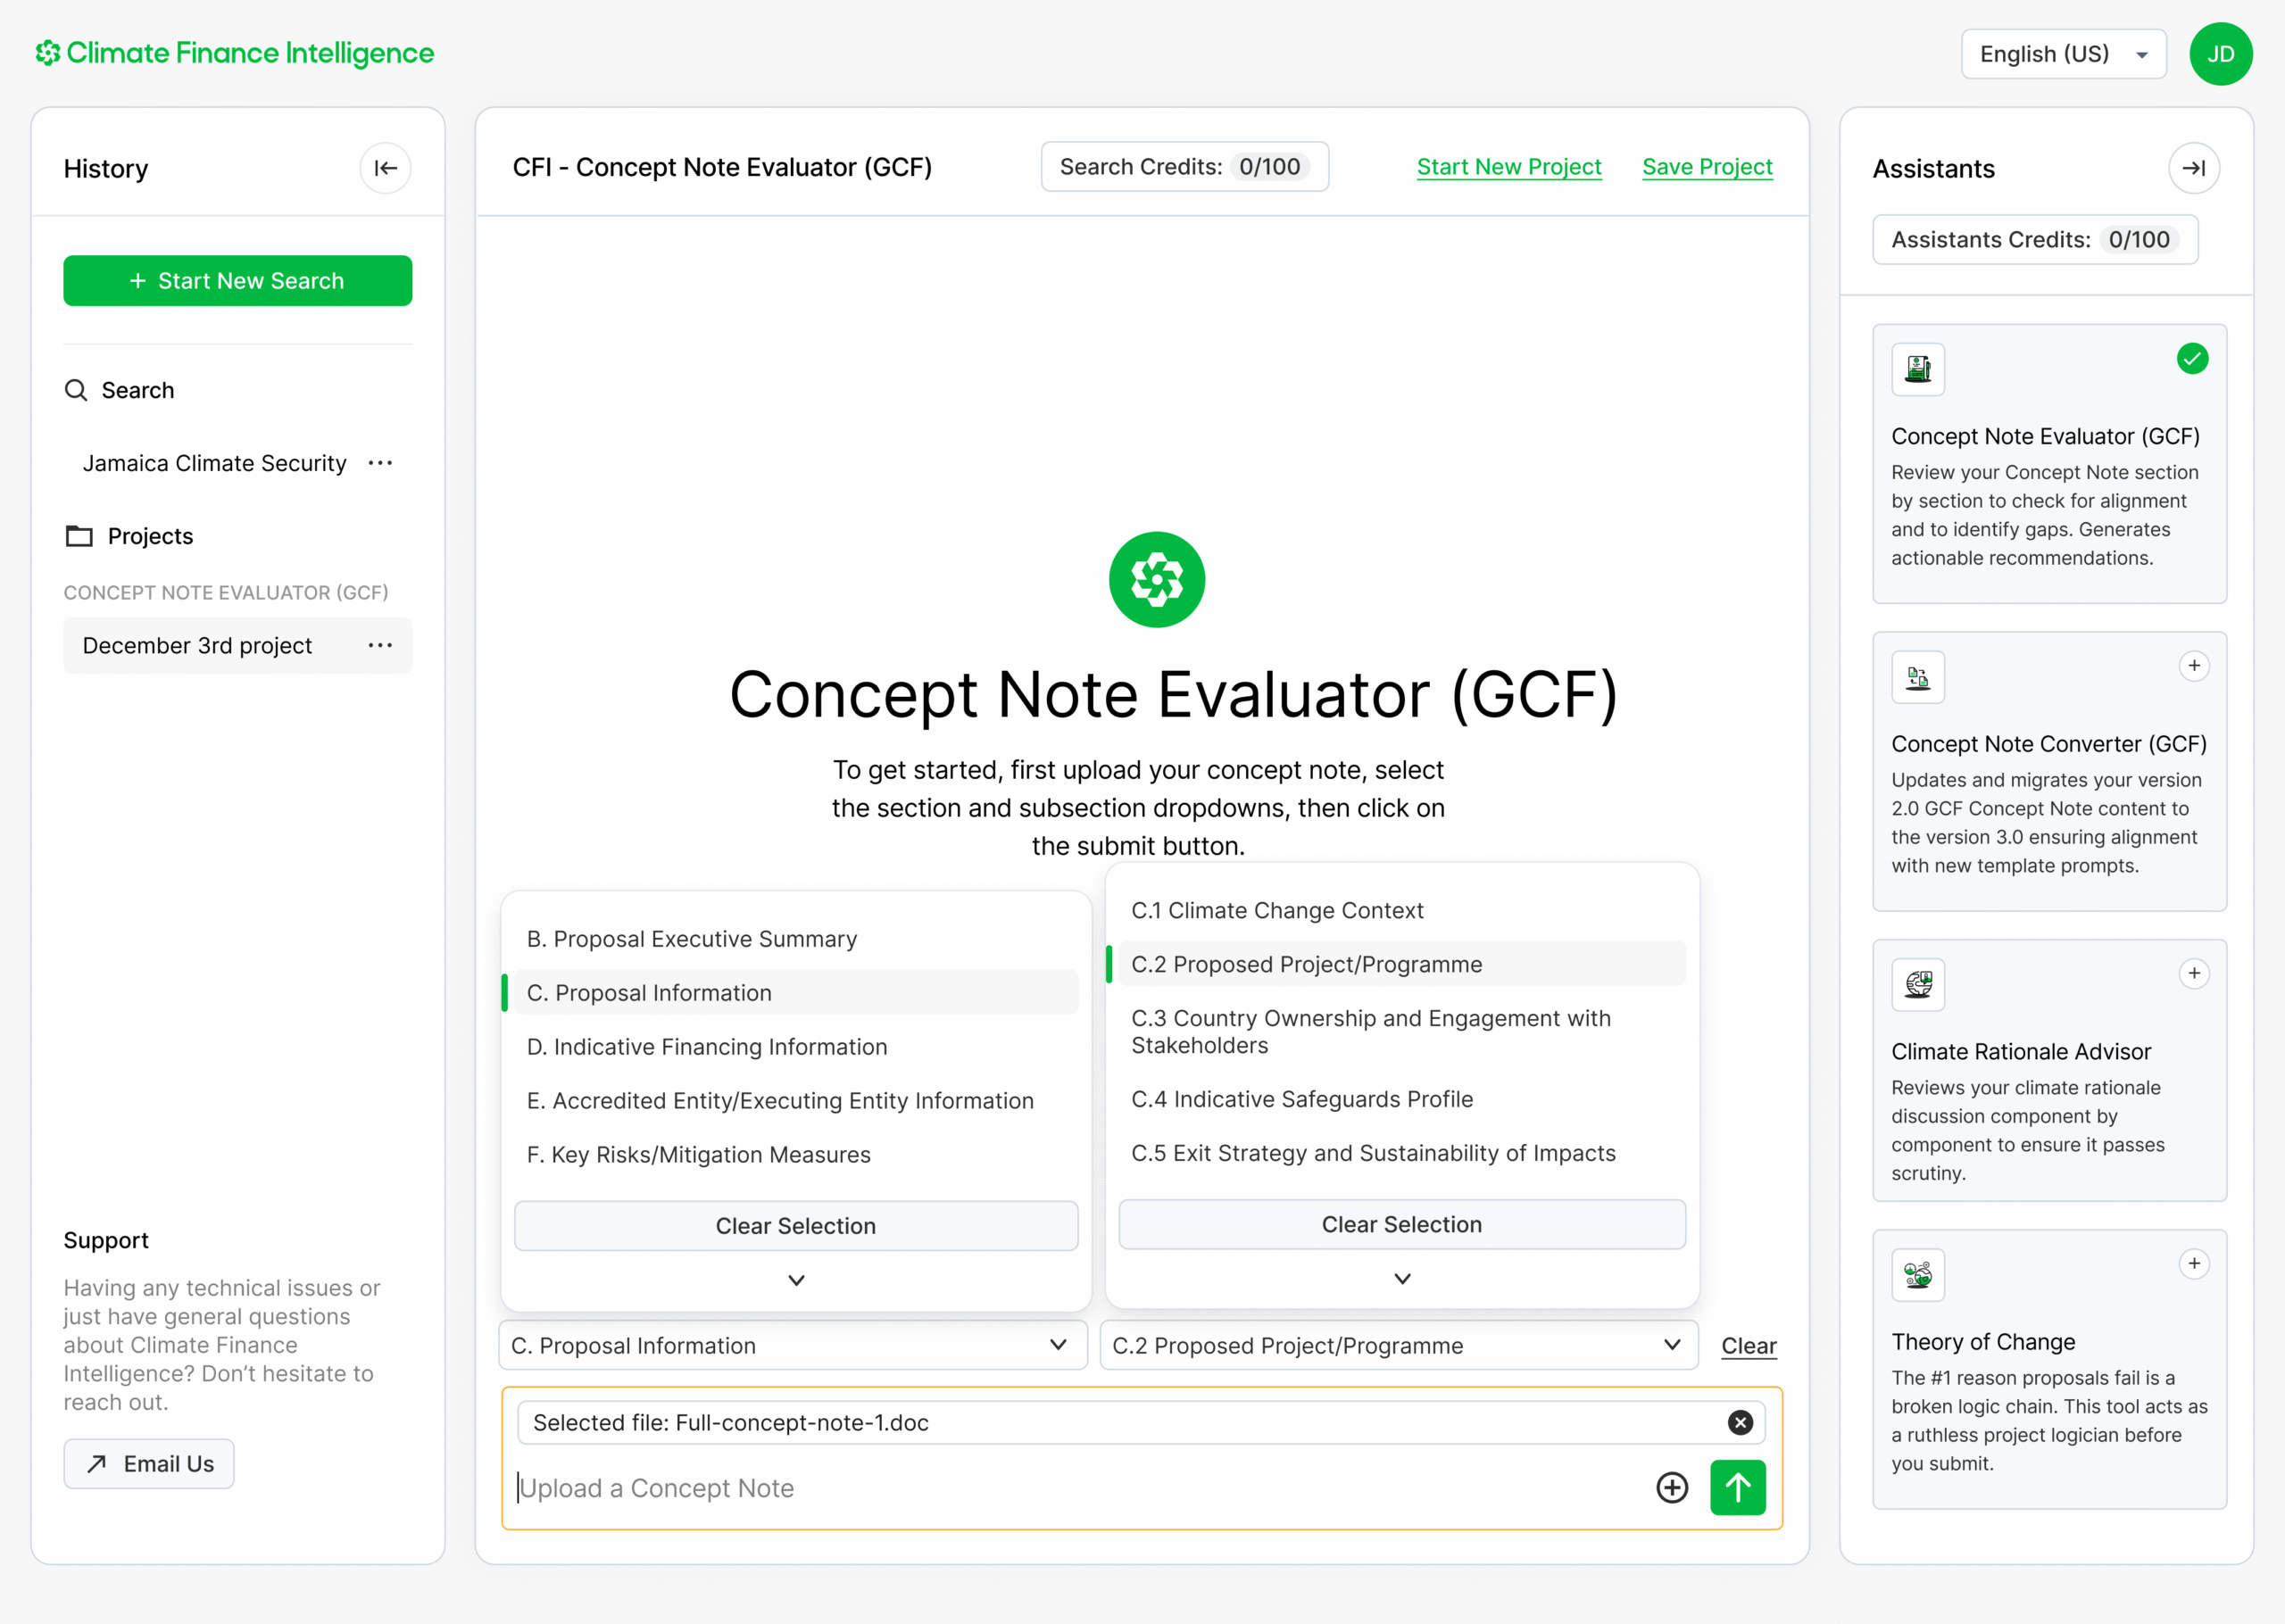Viewport: 2285px width, 1624px height.
Task: Open options for December 3rd project
Action: [380, 646]
